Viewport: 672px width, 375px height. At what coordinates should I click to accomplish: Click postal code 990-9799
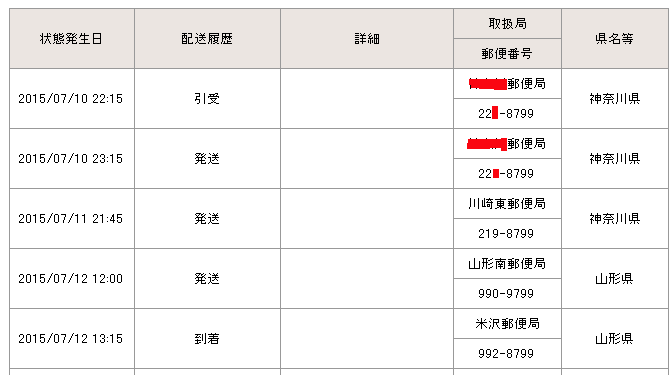[507, 294]
